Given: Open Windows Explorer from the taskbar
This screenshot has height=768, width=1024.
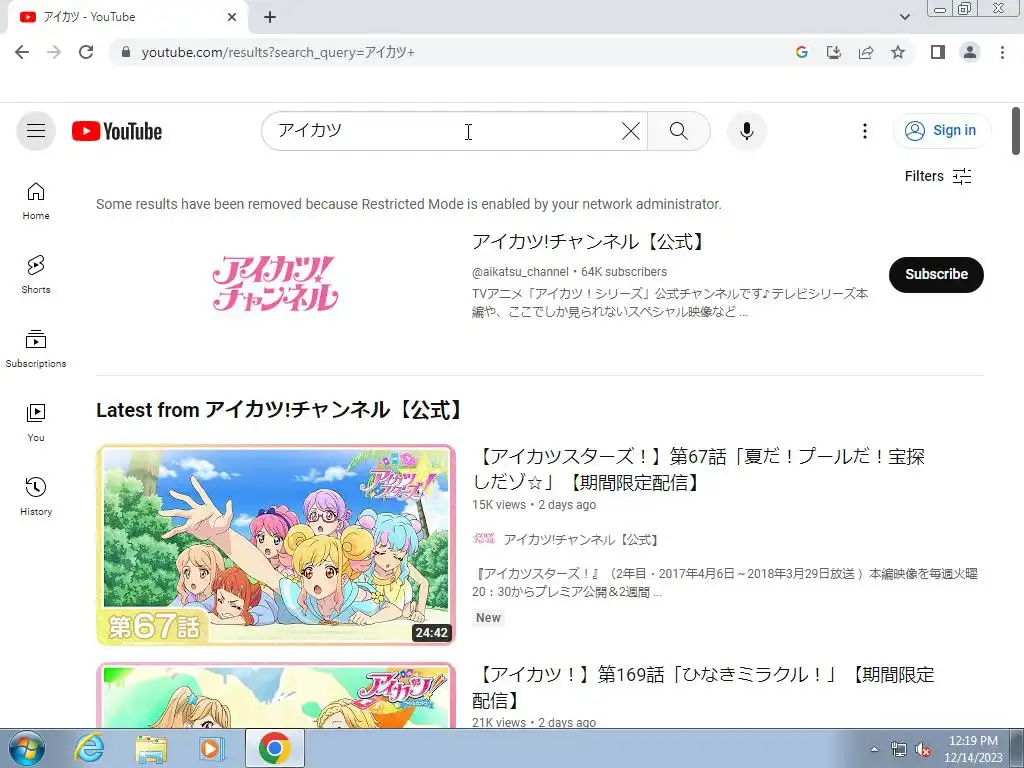Looking at the screenshot, I should pos(151,748).
